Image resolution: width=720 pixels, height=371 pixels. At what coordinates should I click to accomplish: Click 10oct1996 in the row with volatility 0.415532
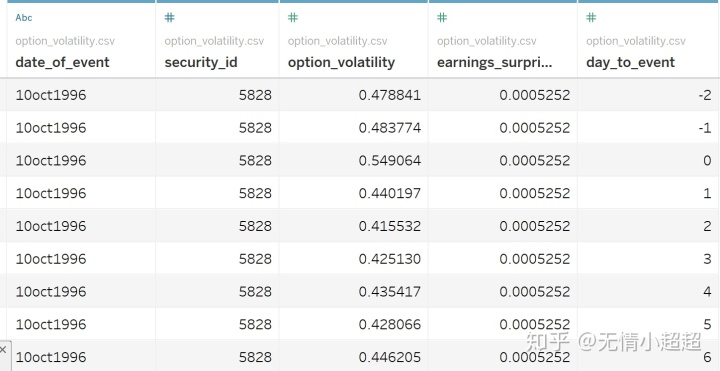point(51,226)
